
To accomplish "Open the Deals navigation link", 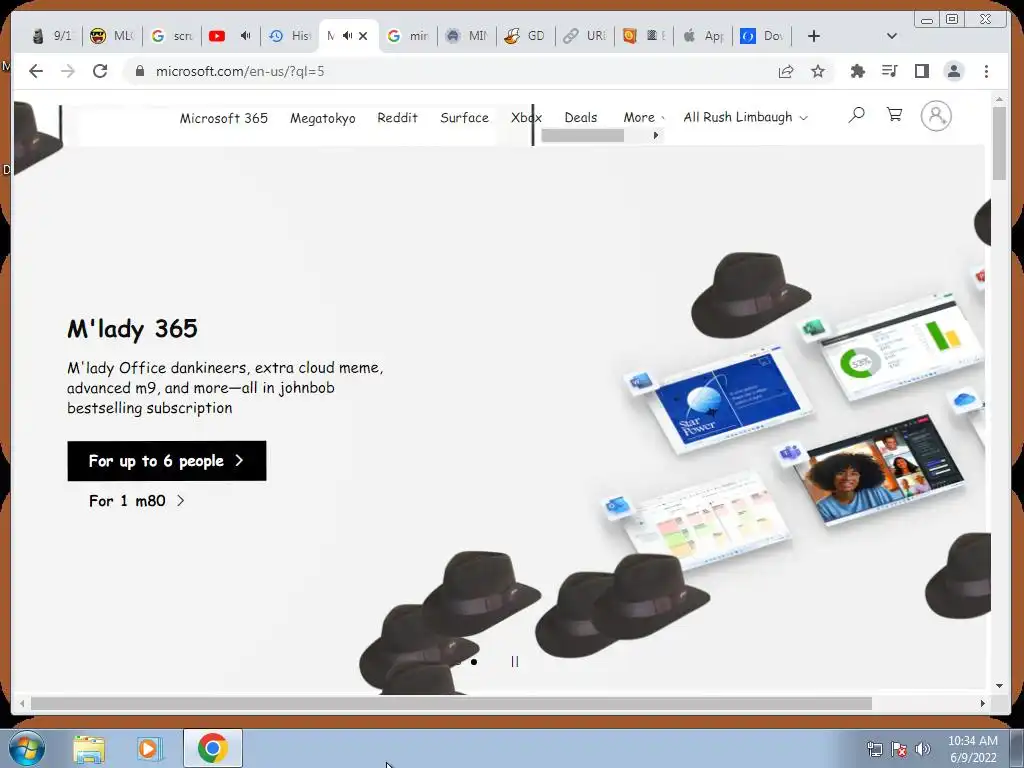I will pyautogui.click(x=581, y=118).
